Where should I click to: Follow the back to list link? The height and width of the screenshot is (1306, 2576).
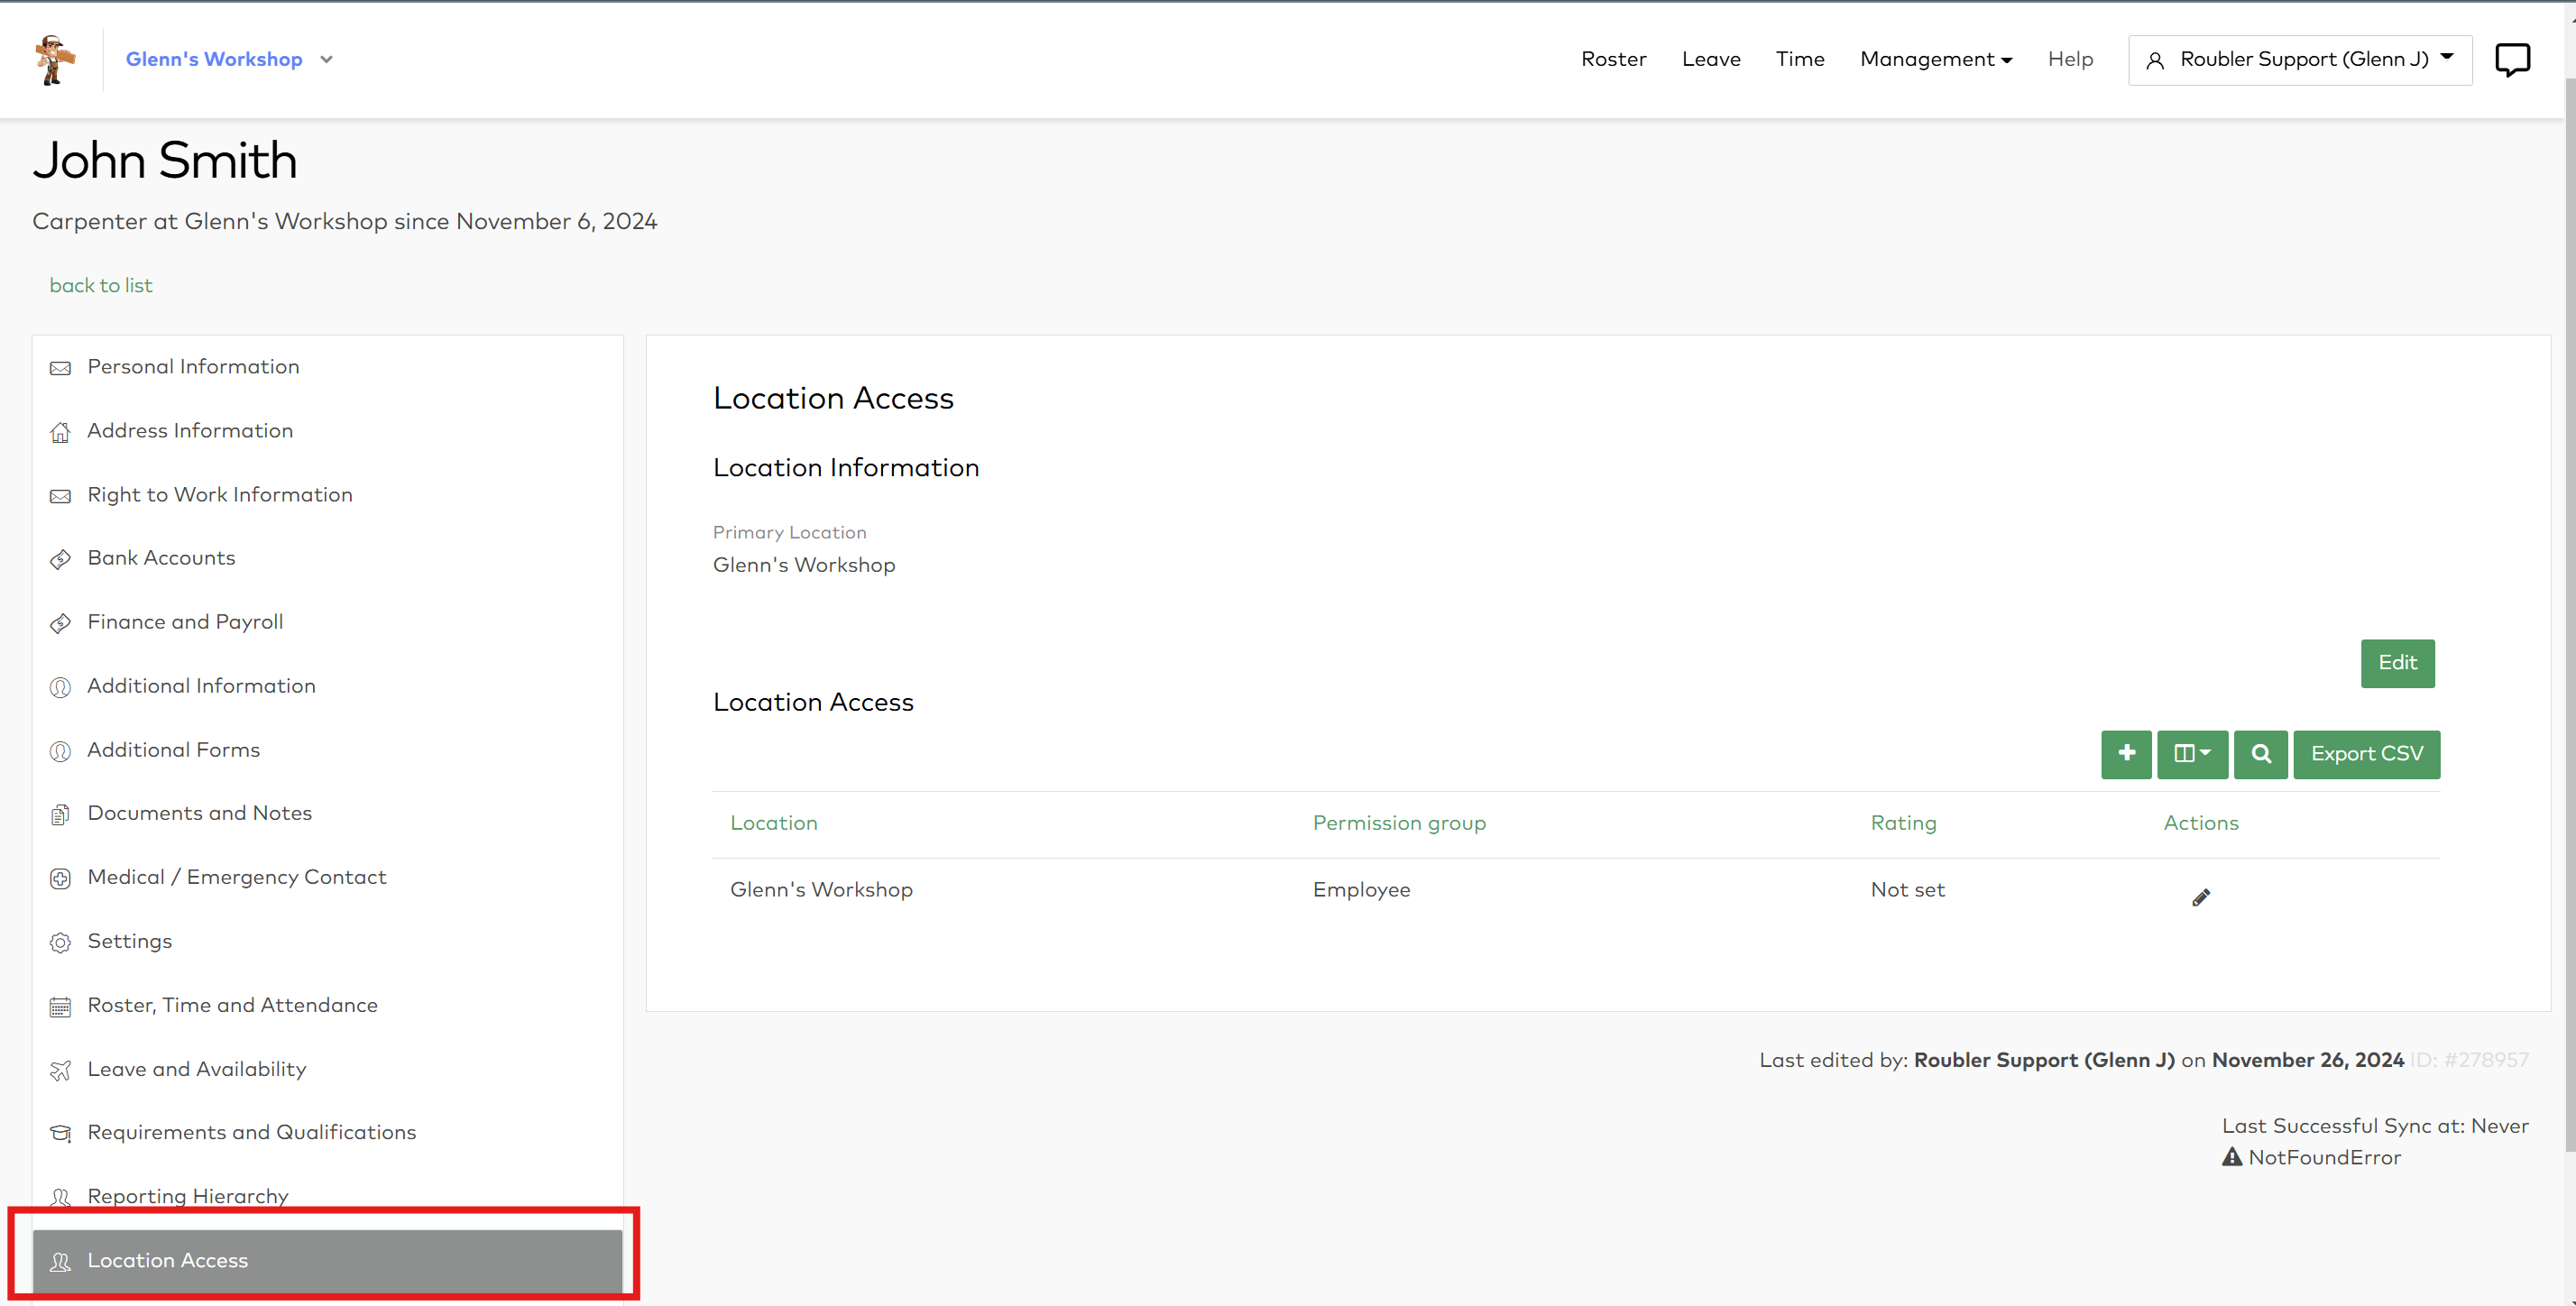(x=101, y=286)
